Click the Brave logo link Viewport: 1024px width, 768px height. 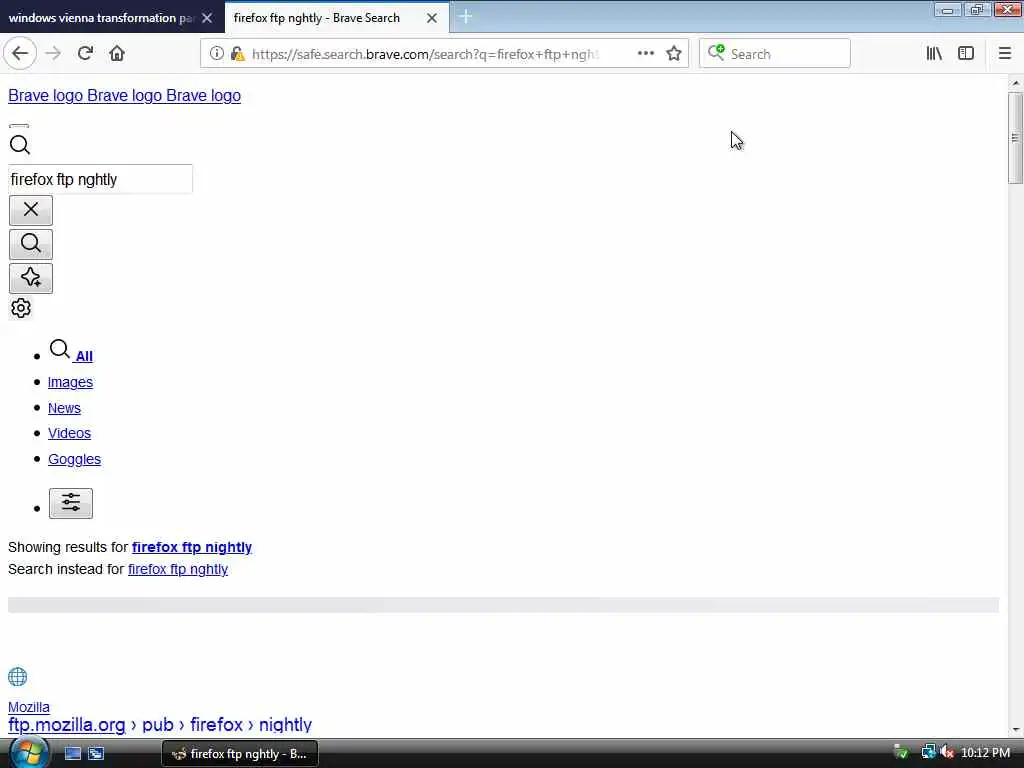(x=124, y=95)
